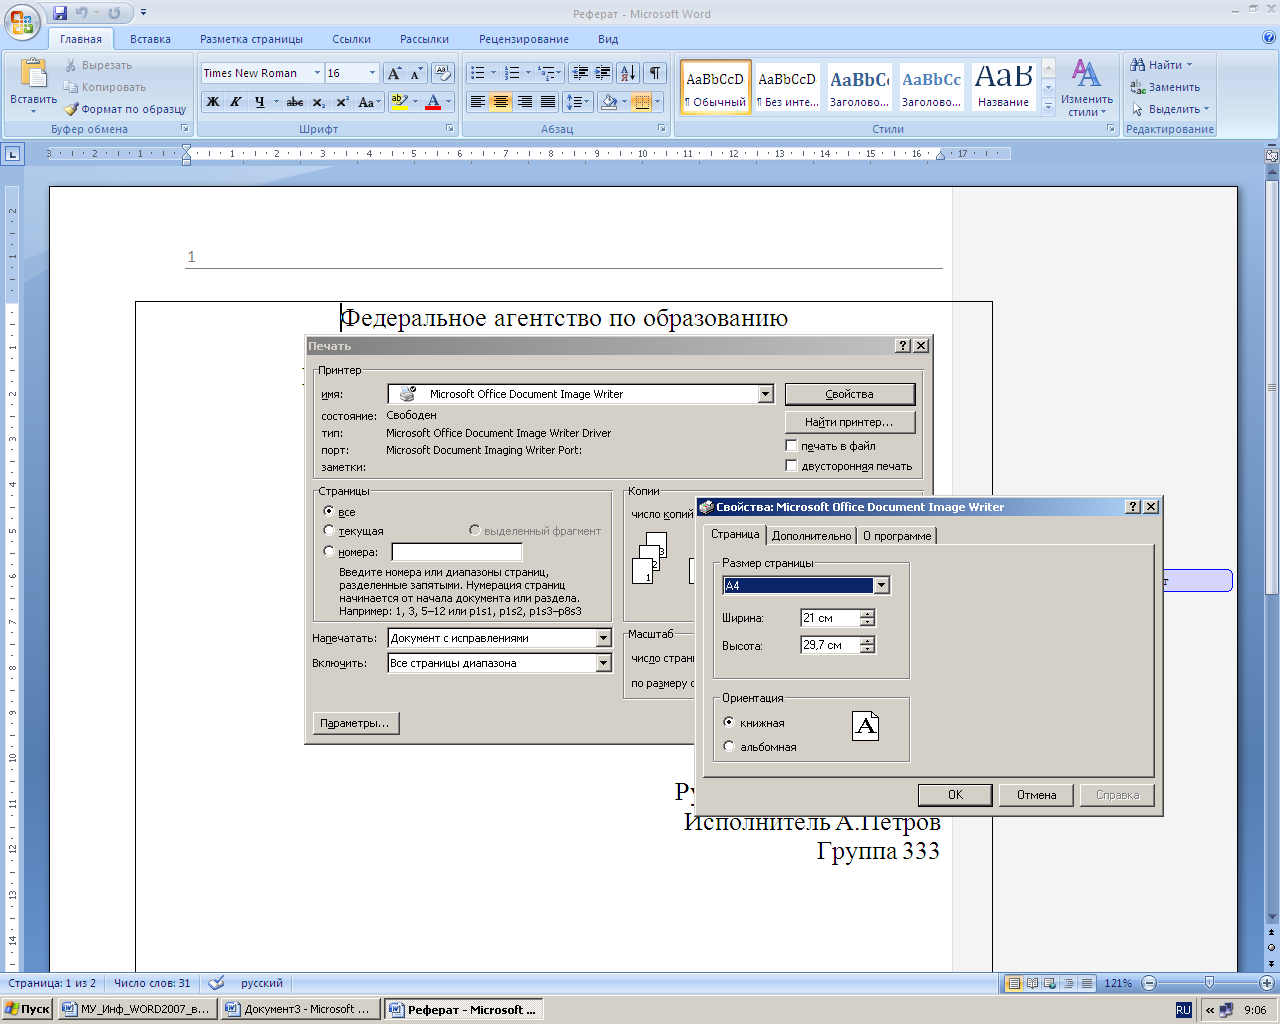Click 'Найти принтер...' button

850,422
